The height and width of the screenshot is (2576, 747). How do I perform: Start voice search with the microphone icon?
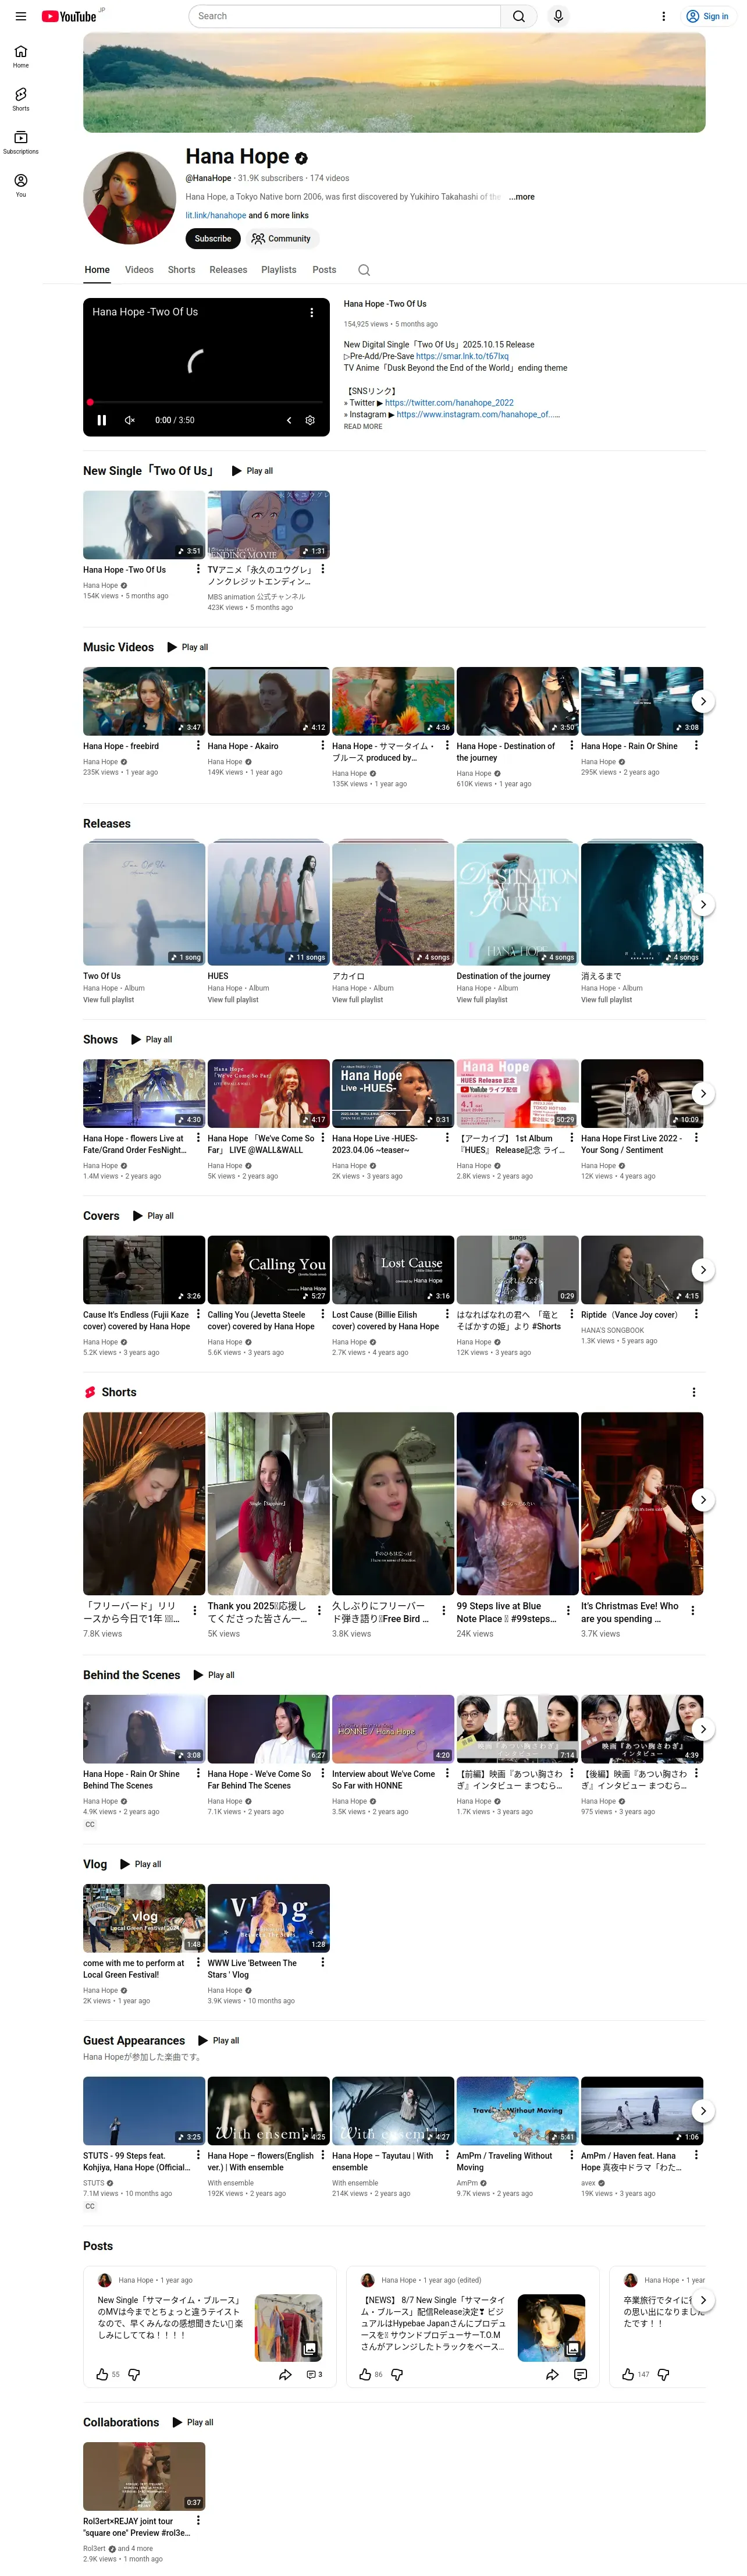pos(558,16)
